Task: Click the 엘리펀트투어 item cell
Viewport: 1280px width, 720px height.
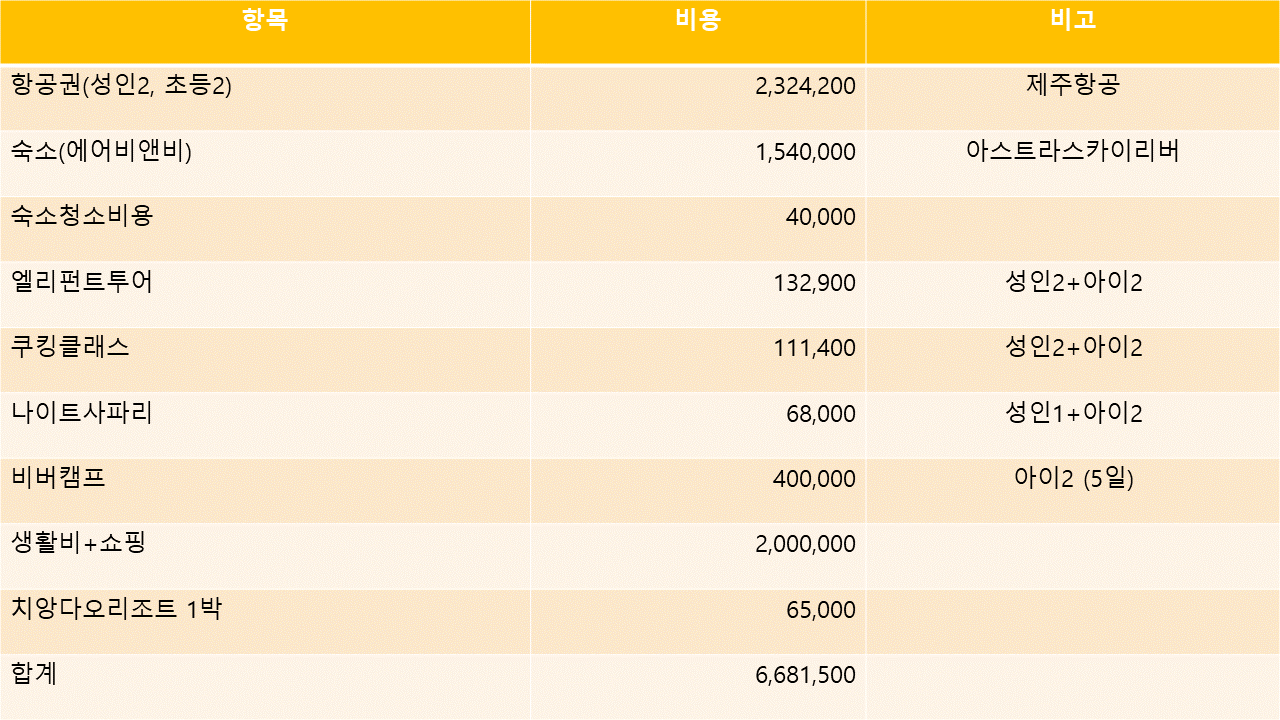Action: point(82,282)
